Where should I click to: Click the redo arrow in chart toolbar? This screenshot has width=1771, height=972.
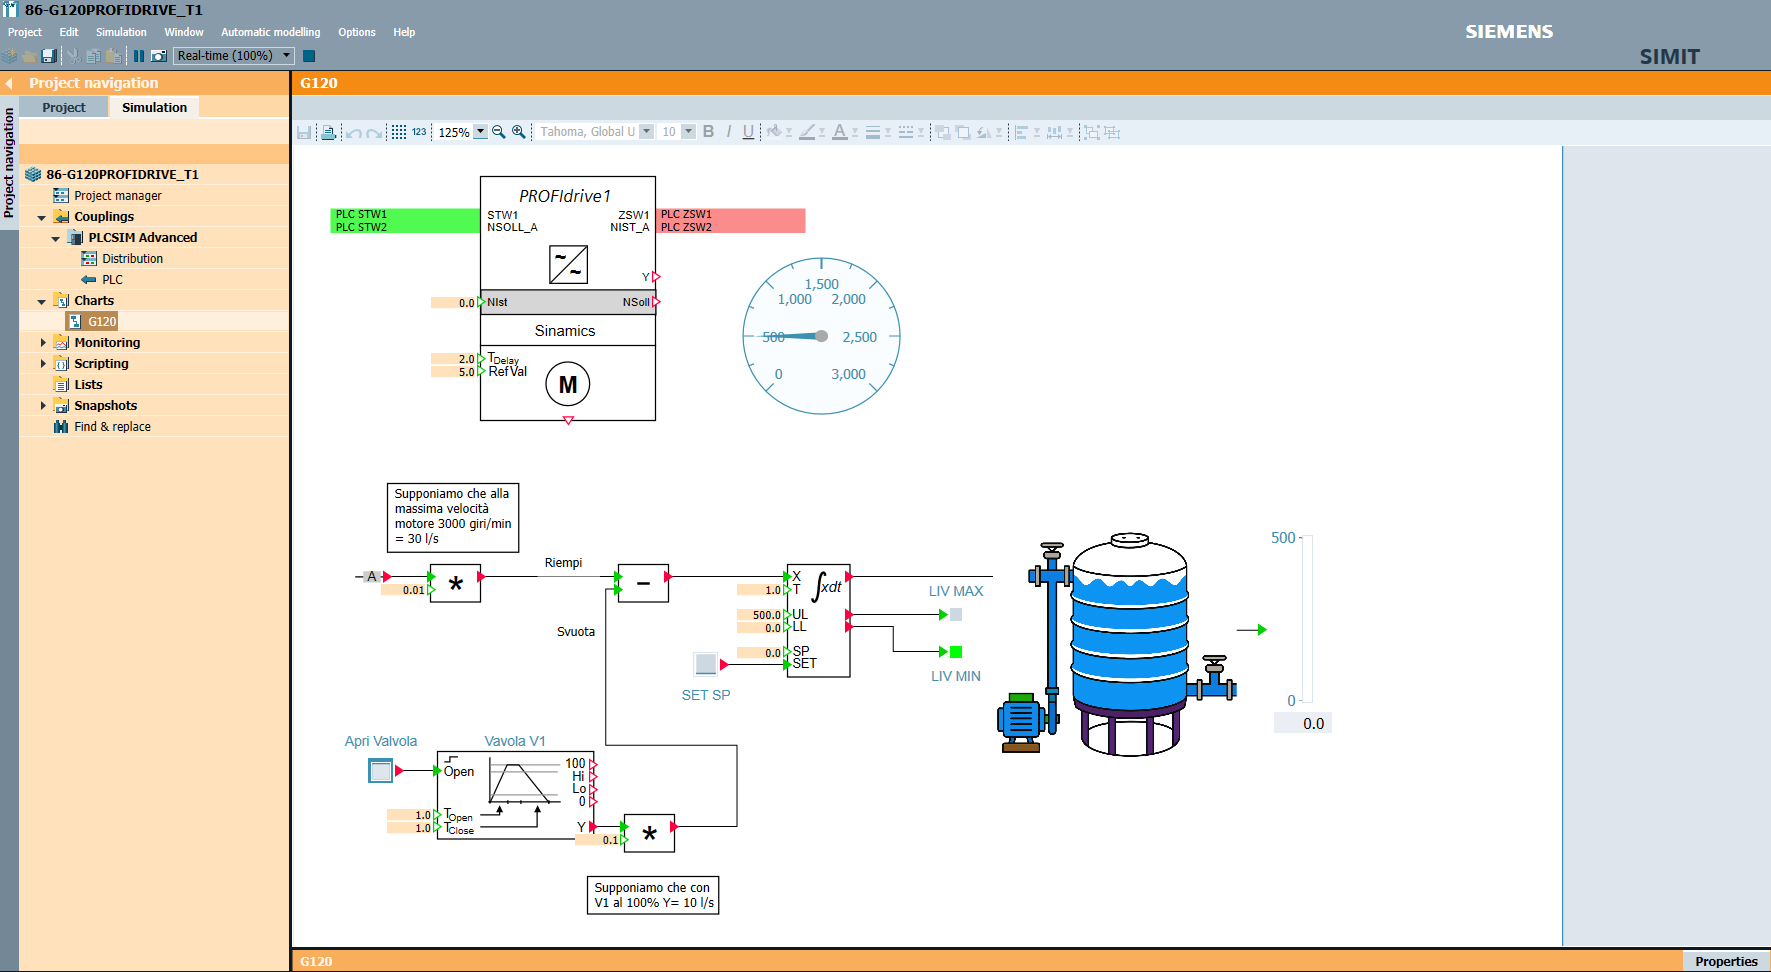point(374,132)
